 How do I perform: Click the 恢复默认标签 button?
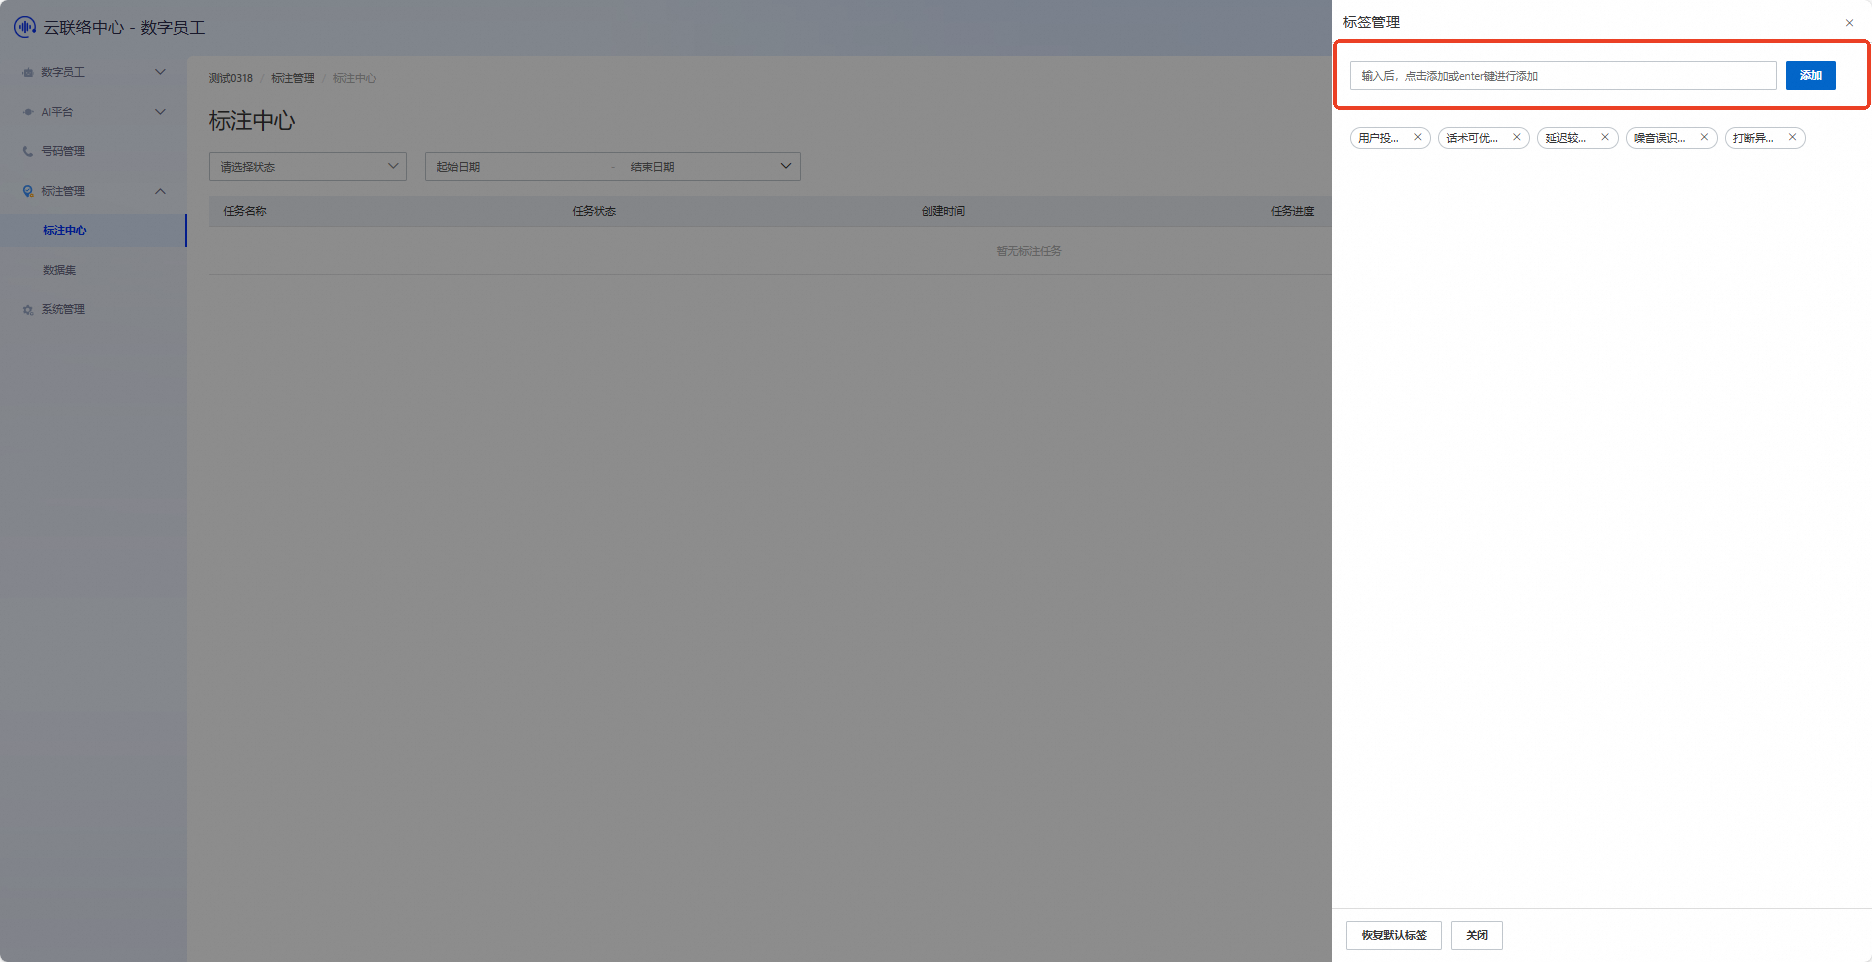pyautogui.click(x=1394, y=935)
